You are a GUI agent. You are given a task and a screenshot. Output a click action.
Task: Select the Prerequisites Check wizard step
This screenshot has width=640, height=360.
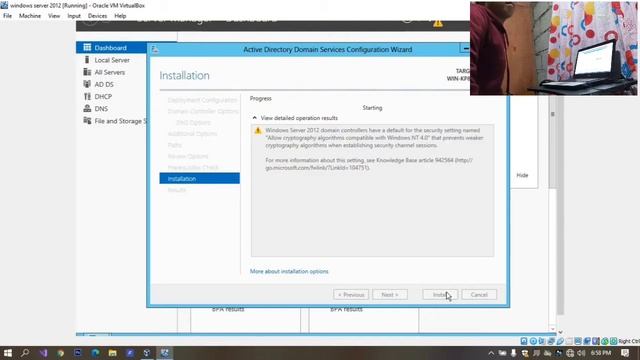[193, 168]
